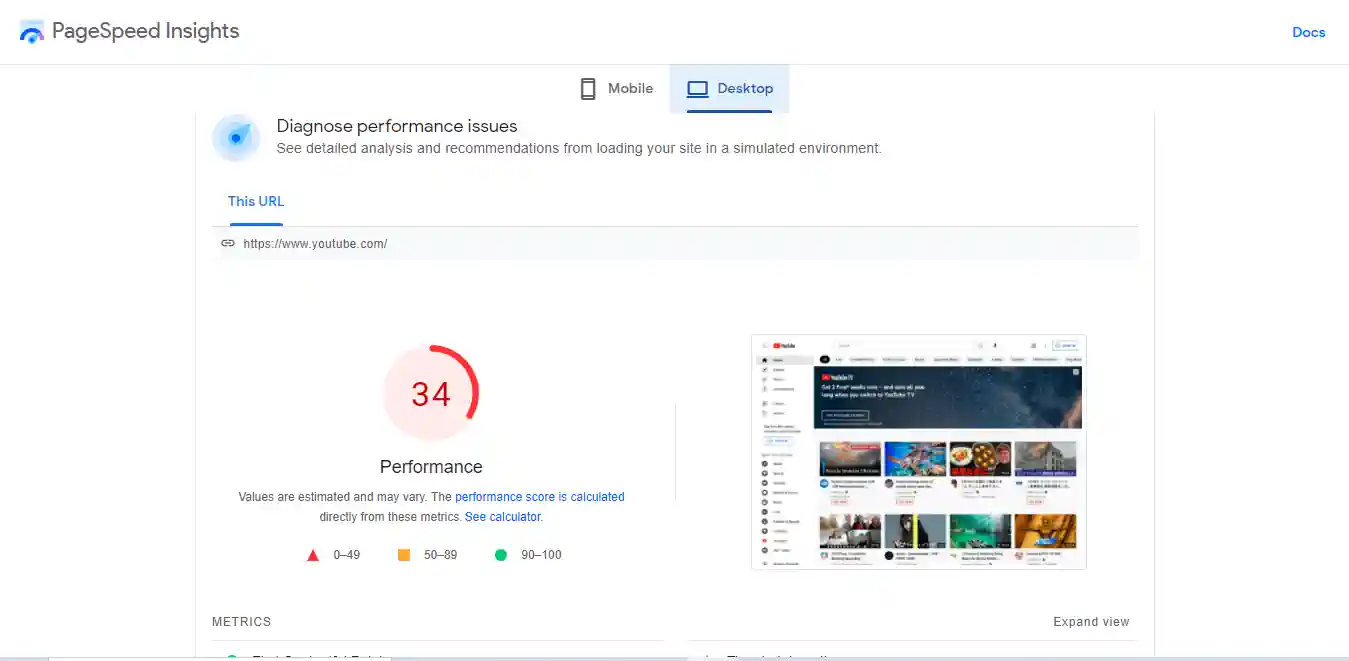Click Expand view for the metrics
The height and width of the screenshot is (661, 1349).
tap(1091, 621)
